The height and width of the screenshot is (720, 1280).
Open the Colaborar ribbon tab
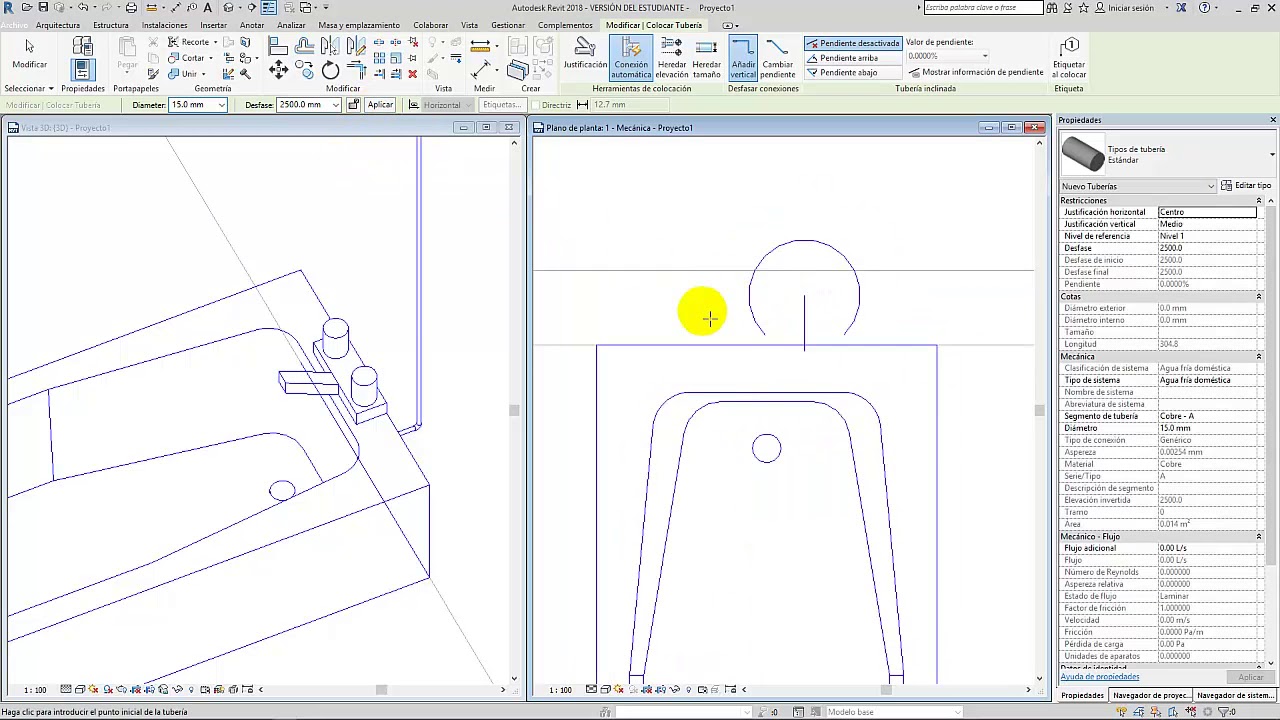coord(431,25)
